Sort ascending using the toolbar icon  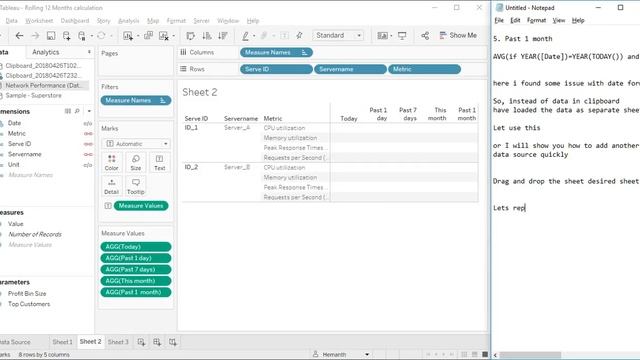[207, 36]
